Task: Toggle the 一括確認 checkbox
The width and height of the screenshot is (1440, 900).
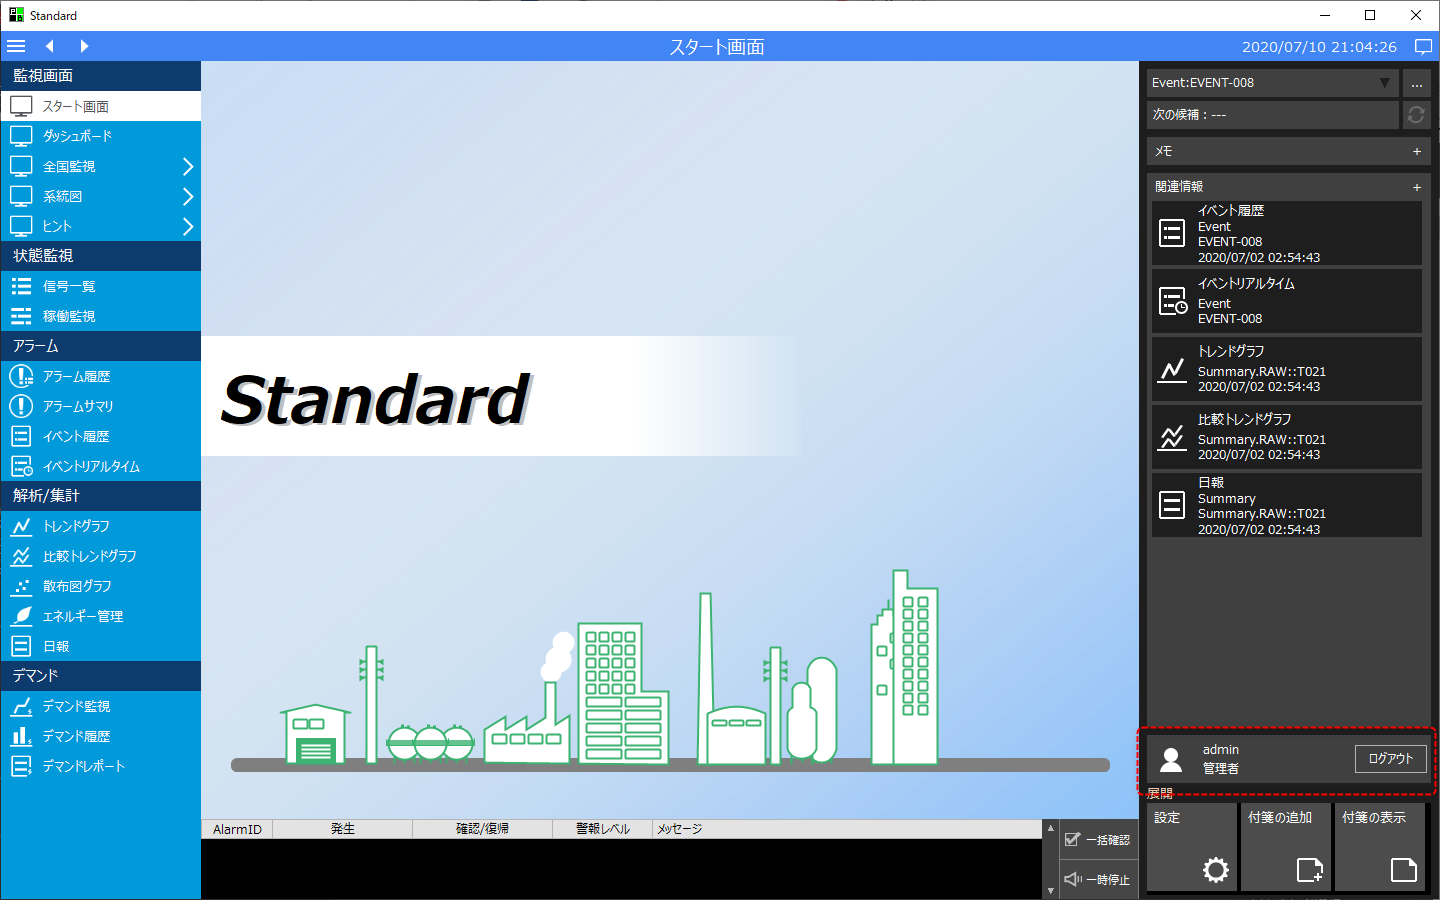Action: [1074, 840]
